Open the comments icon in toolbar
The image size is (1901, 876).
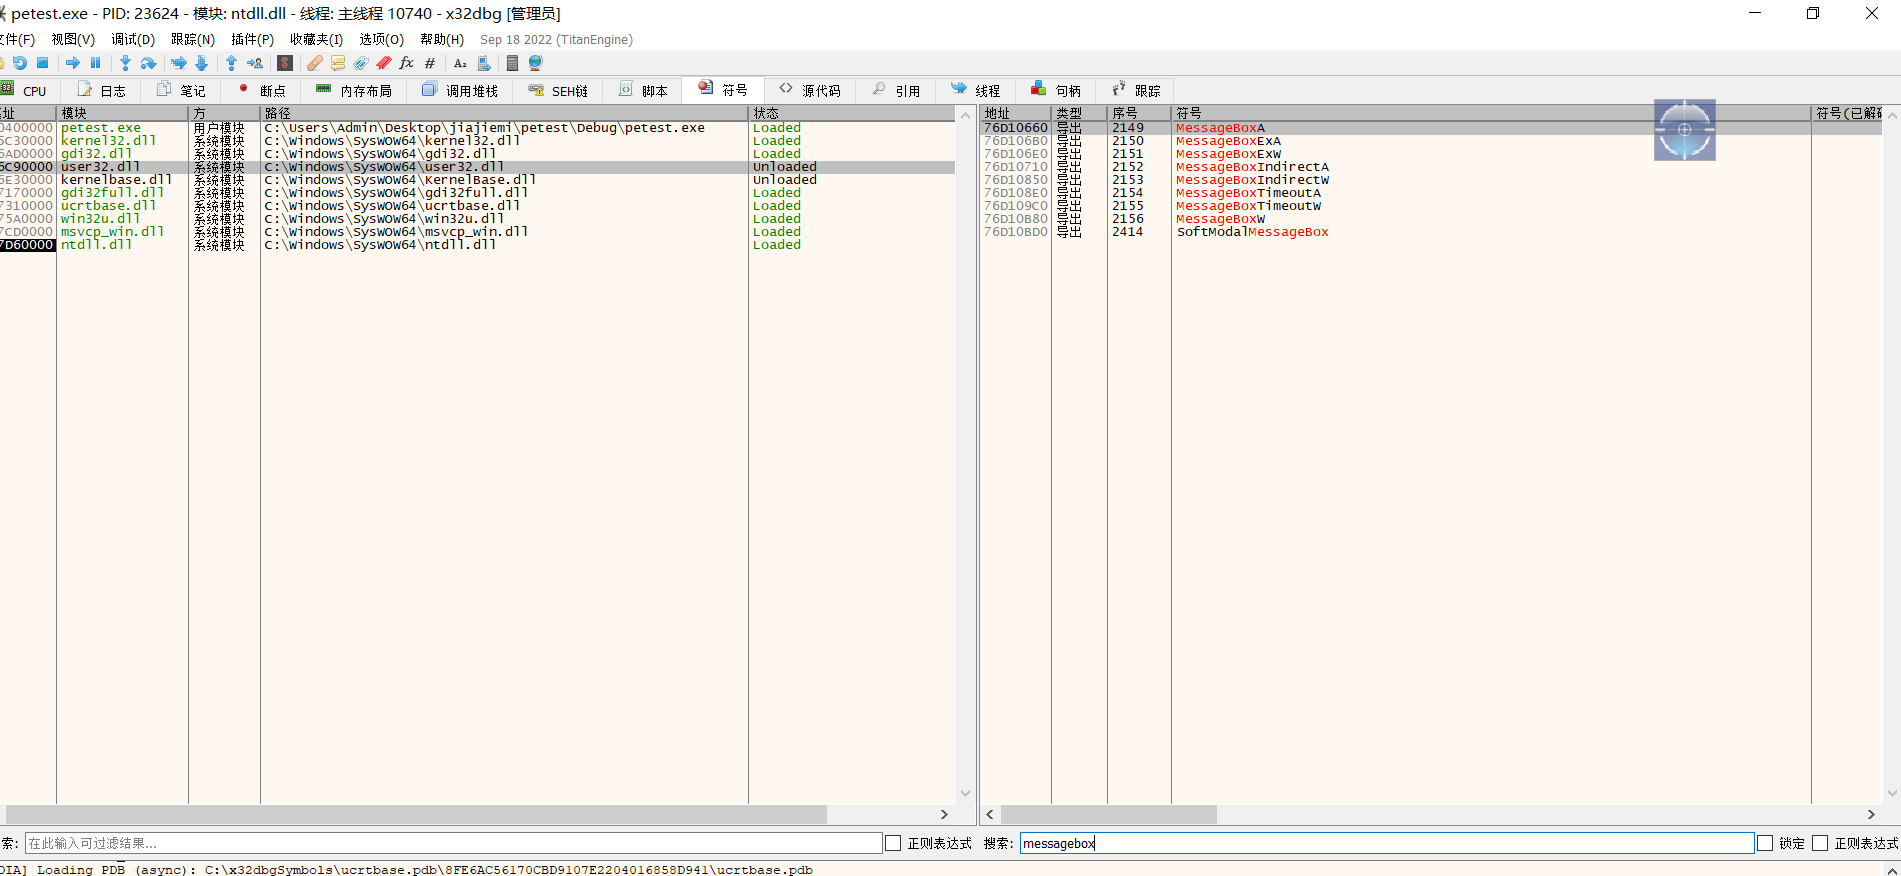[338, 63]
